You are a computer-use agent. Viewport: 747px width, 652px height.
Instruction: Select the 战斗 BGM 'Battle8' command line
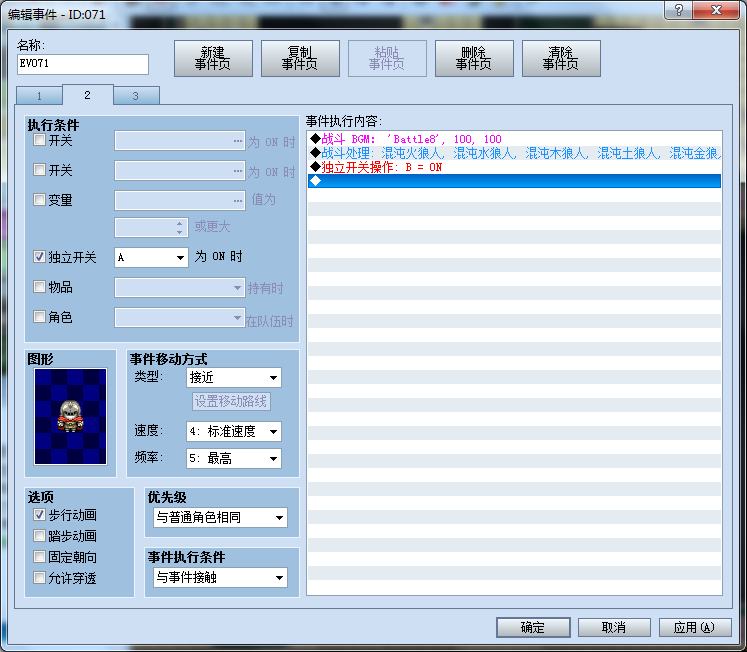514,139
